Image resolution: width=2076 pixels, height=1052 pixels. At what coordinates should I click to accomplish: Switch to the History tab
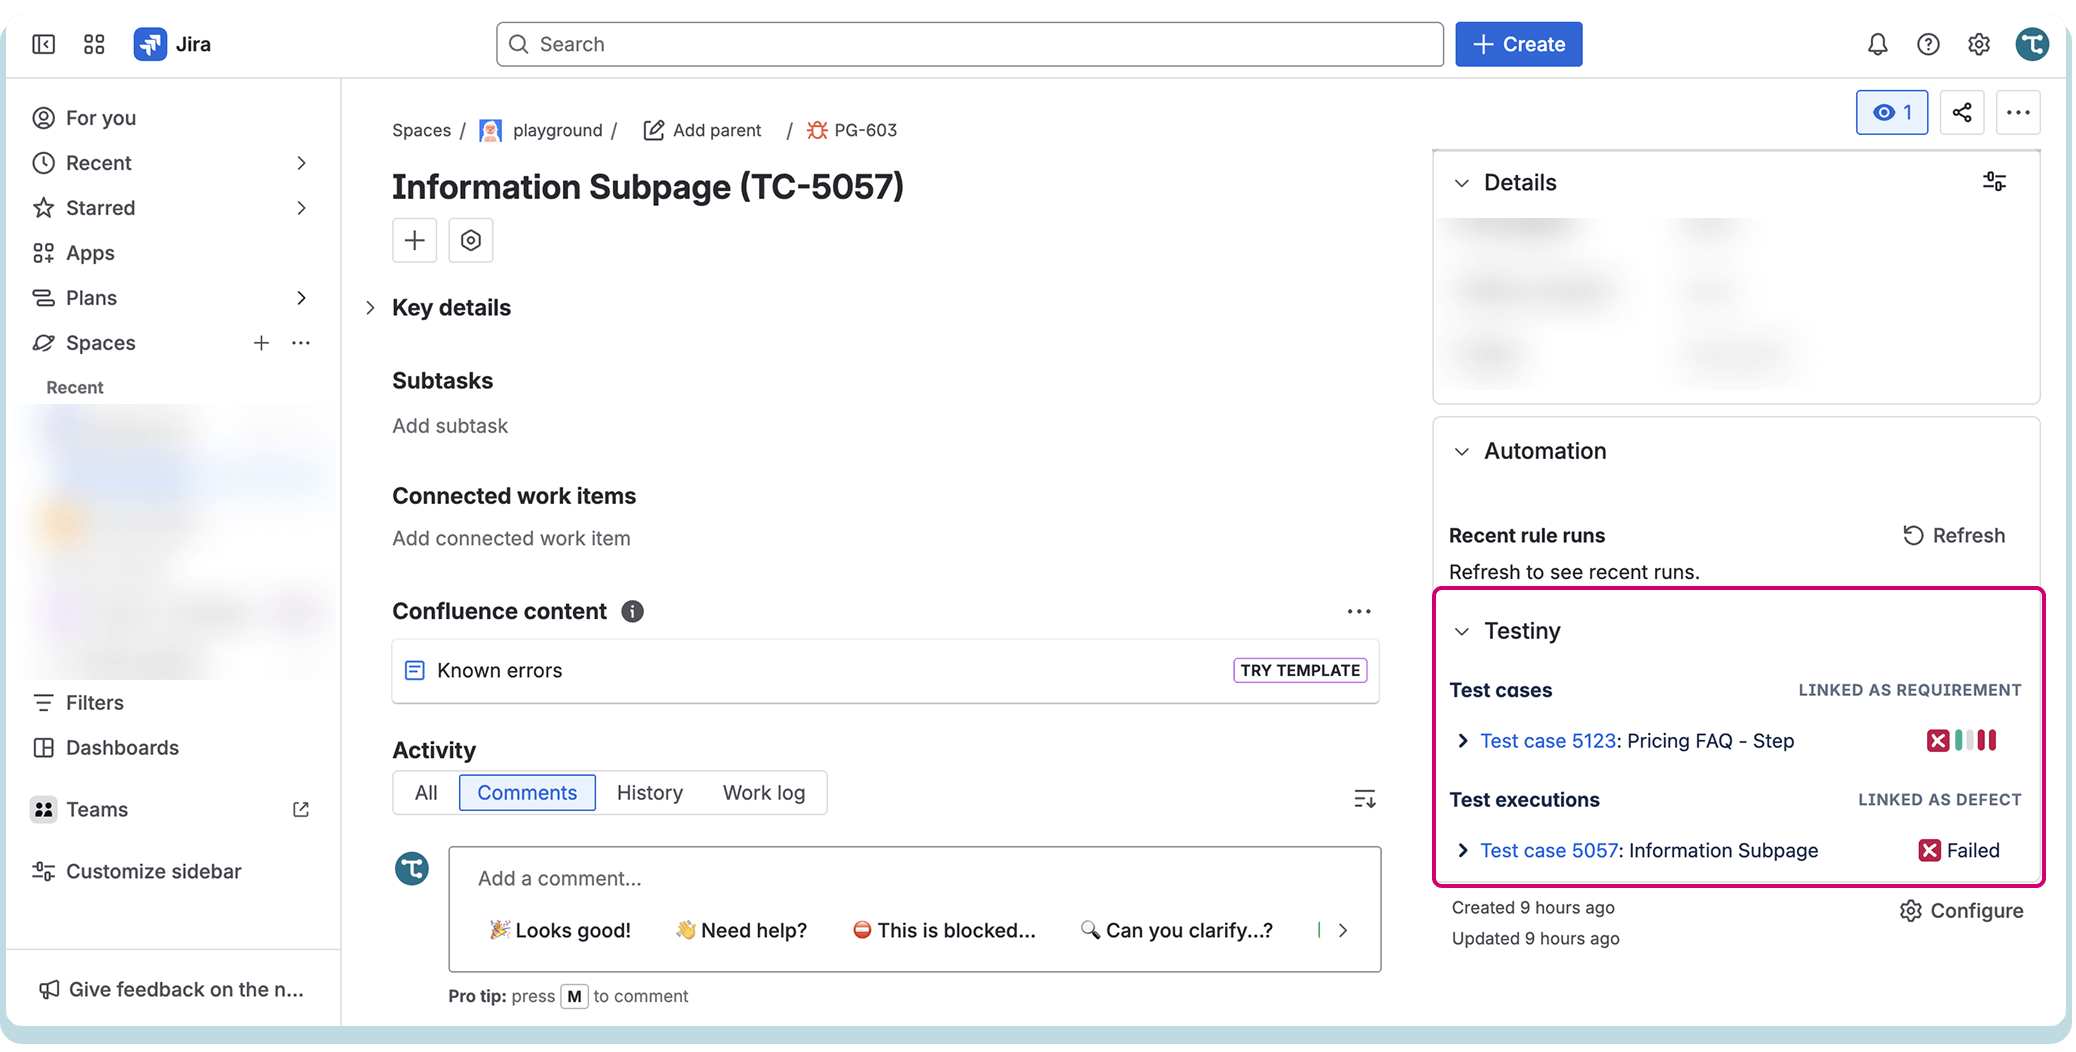click(649, 793)
